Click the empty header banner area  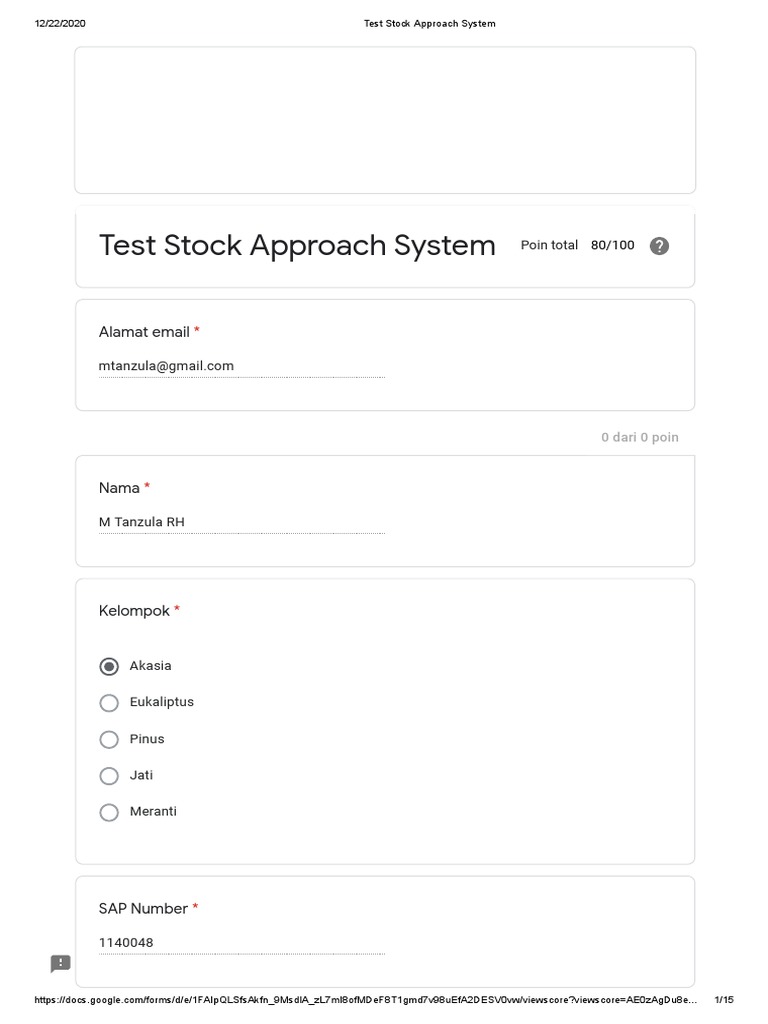point(385,120)
